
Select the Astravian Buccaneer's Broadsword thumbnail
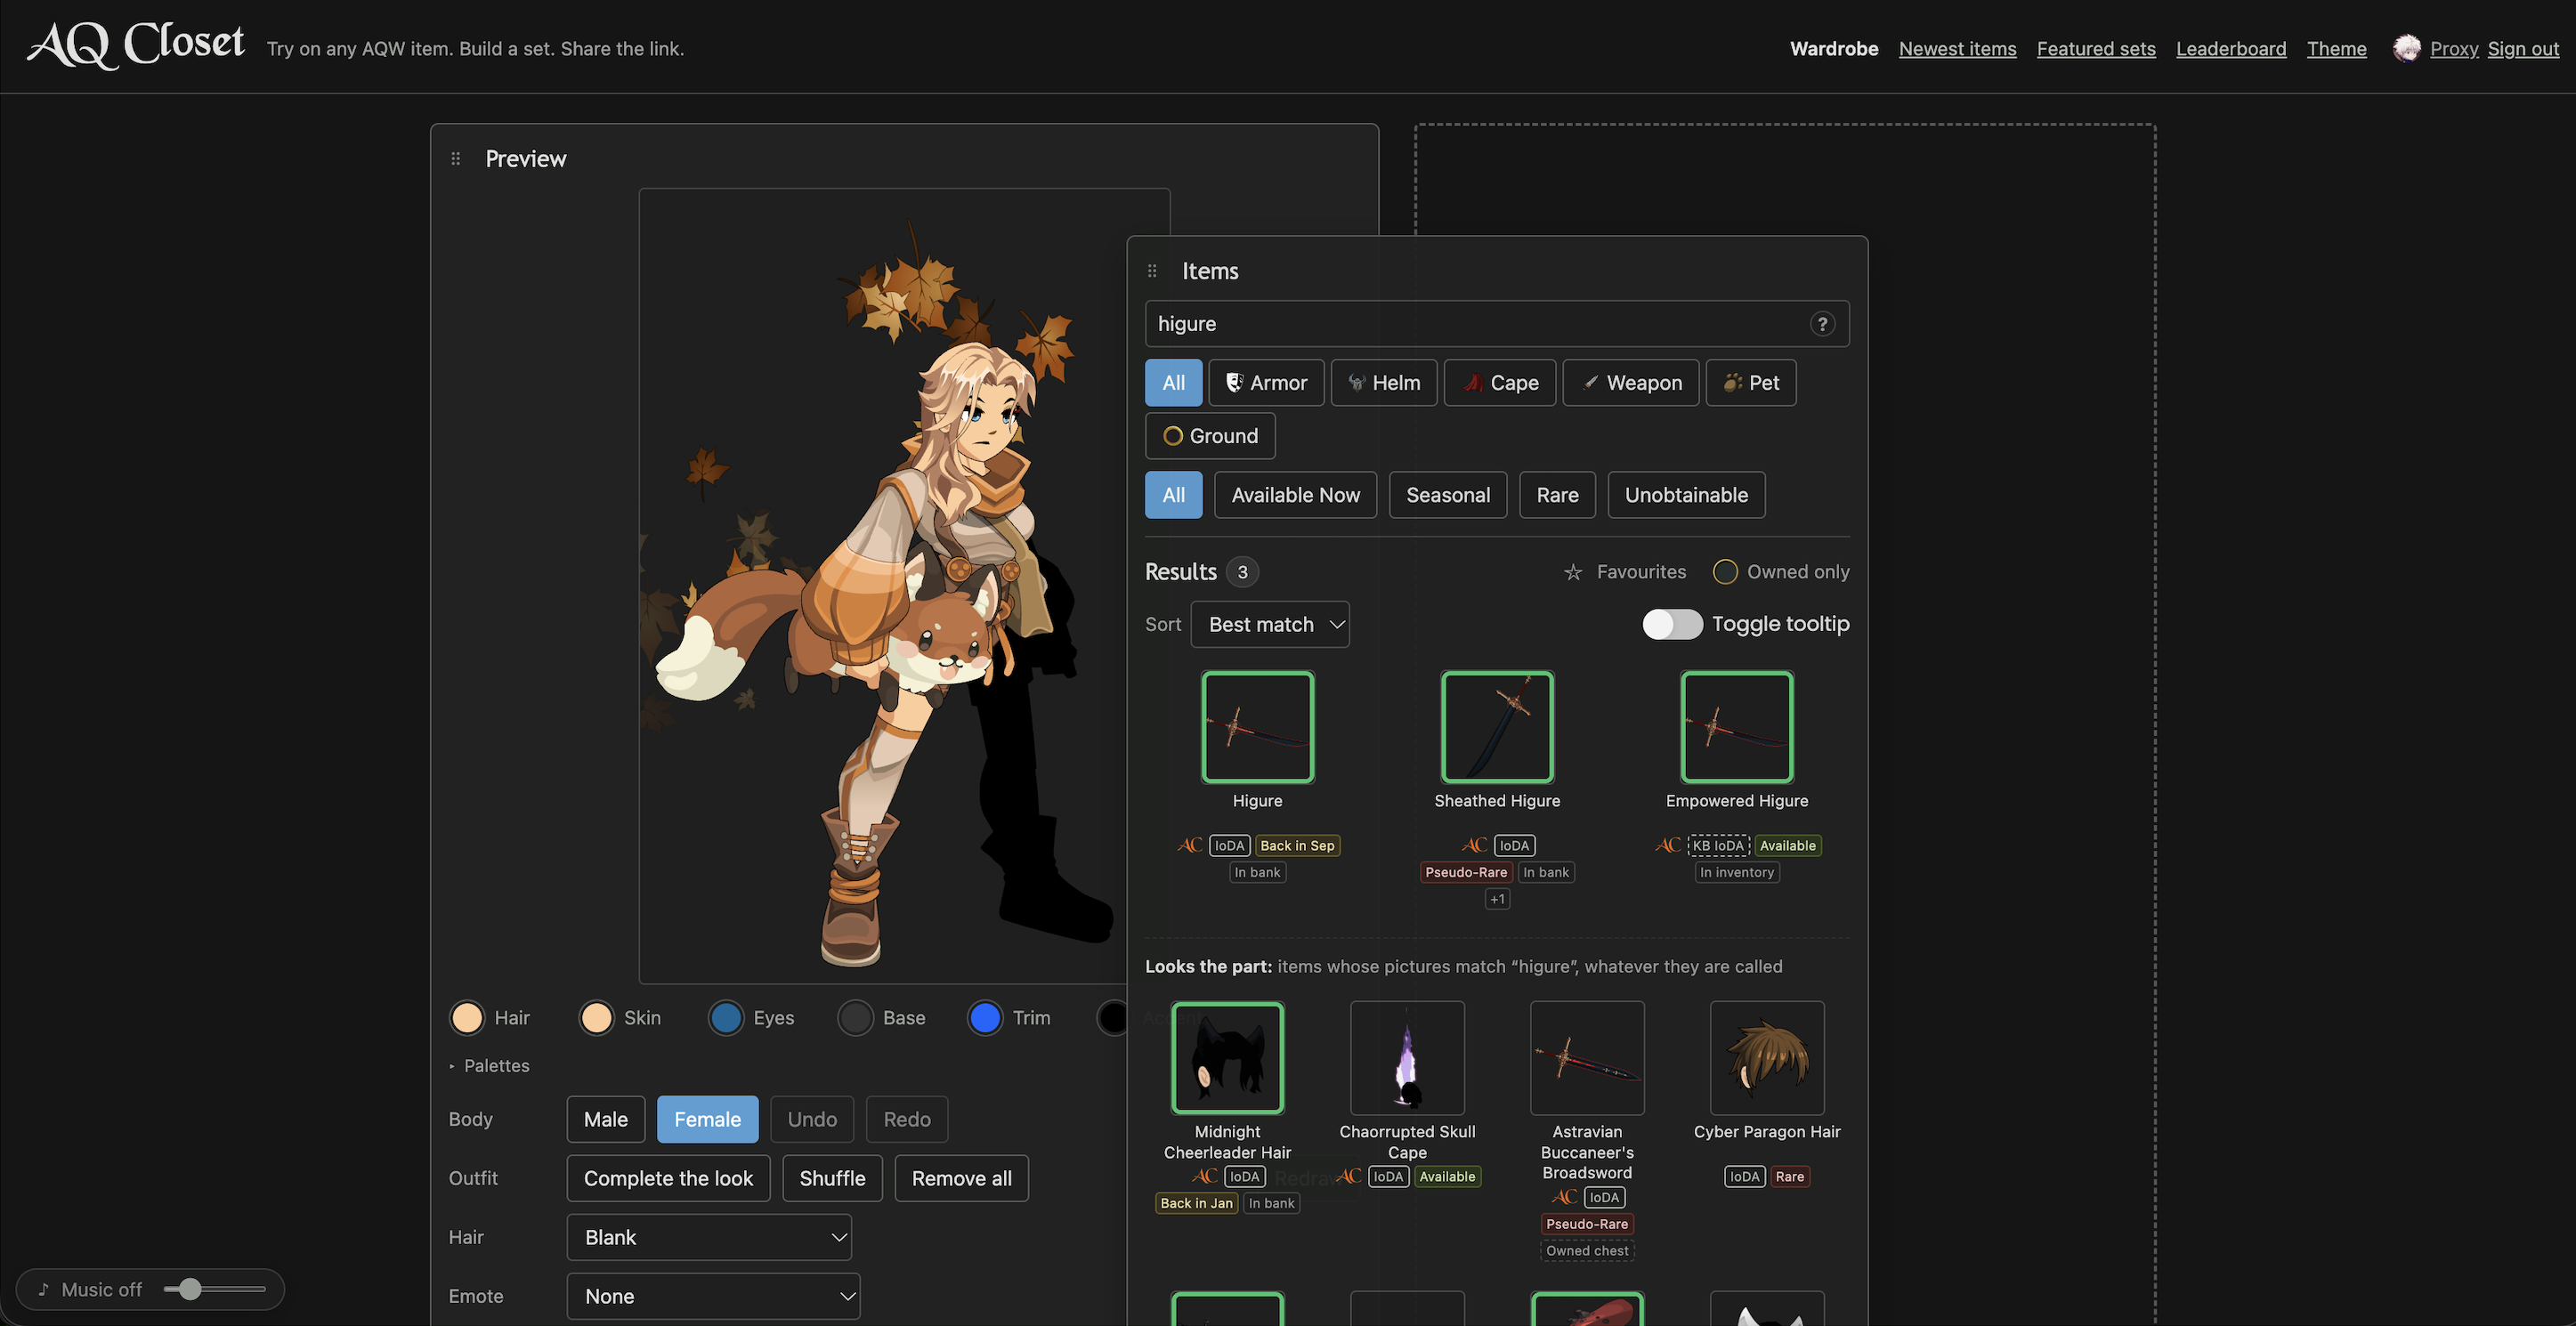point(1587,1058)
